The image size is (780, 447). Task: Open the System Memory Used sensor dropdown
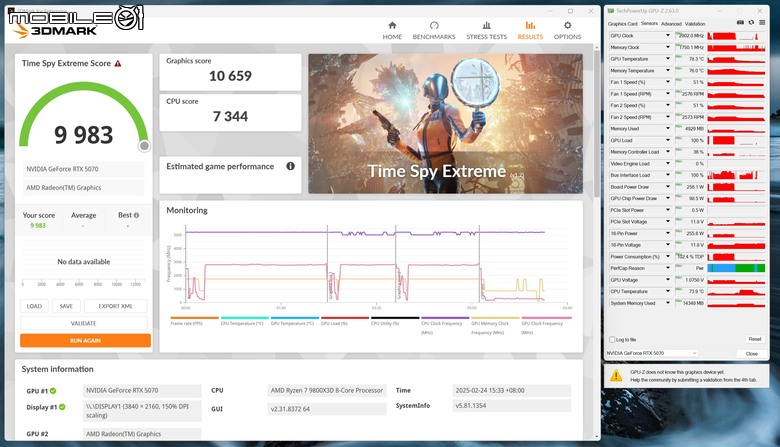coord(668,303)
